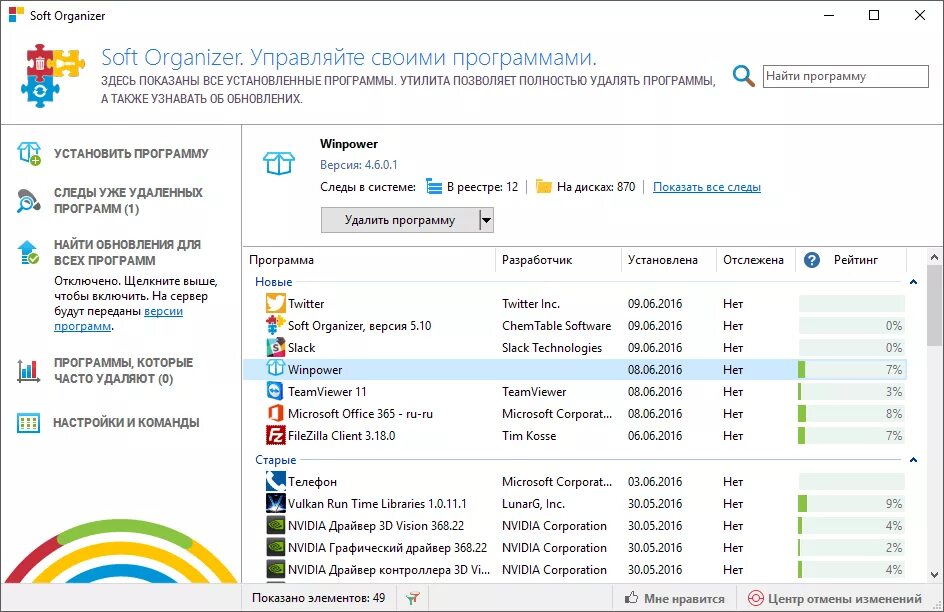Select TeamViewer 11 program name
Image resolution: width=944 pixels, height=612 pixels.
pyautogui.click(x=327, y=392)
